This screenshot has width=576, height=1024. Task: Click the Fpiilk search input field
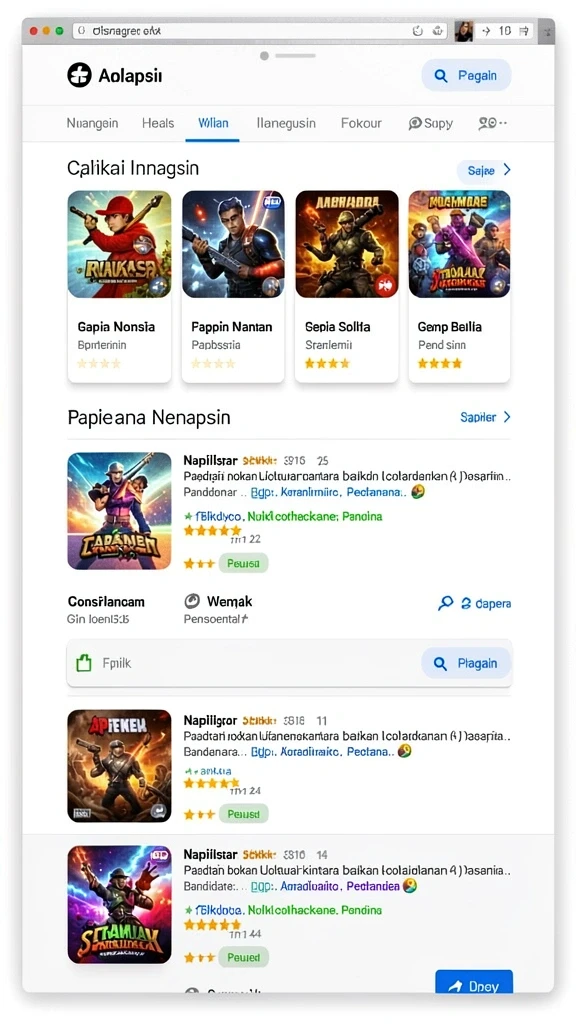point(246,664)
